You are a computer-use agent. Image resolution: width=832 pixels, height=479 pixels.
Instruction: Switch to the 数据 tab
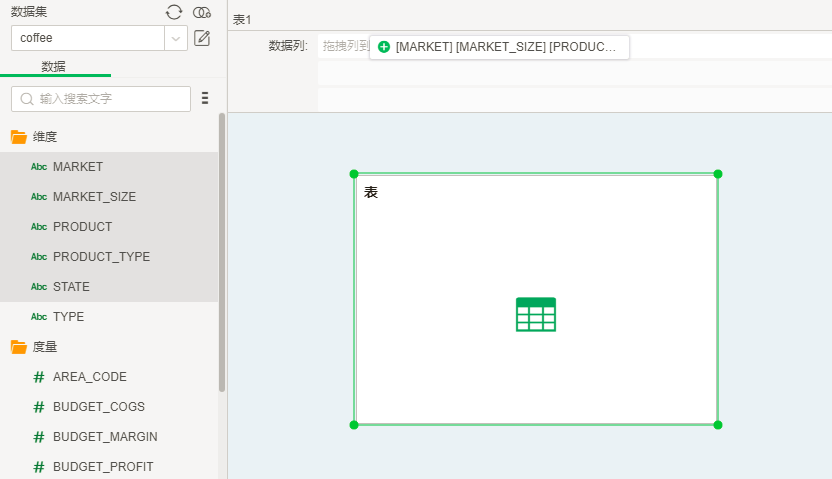coord(54,66)
